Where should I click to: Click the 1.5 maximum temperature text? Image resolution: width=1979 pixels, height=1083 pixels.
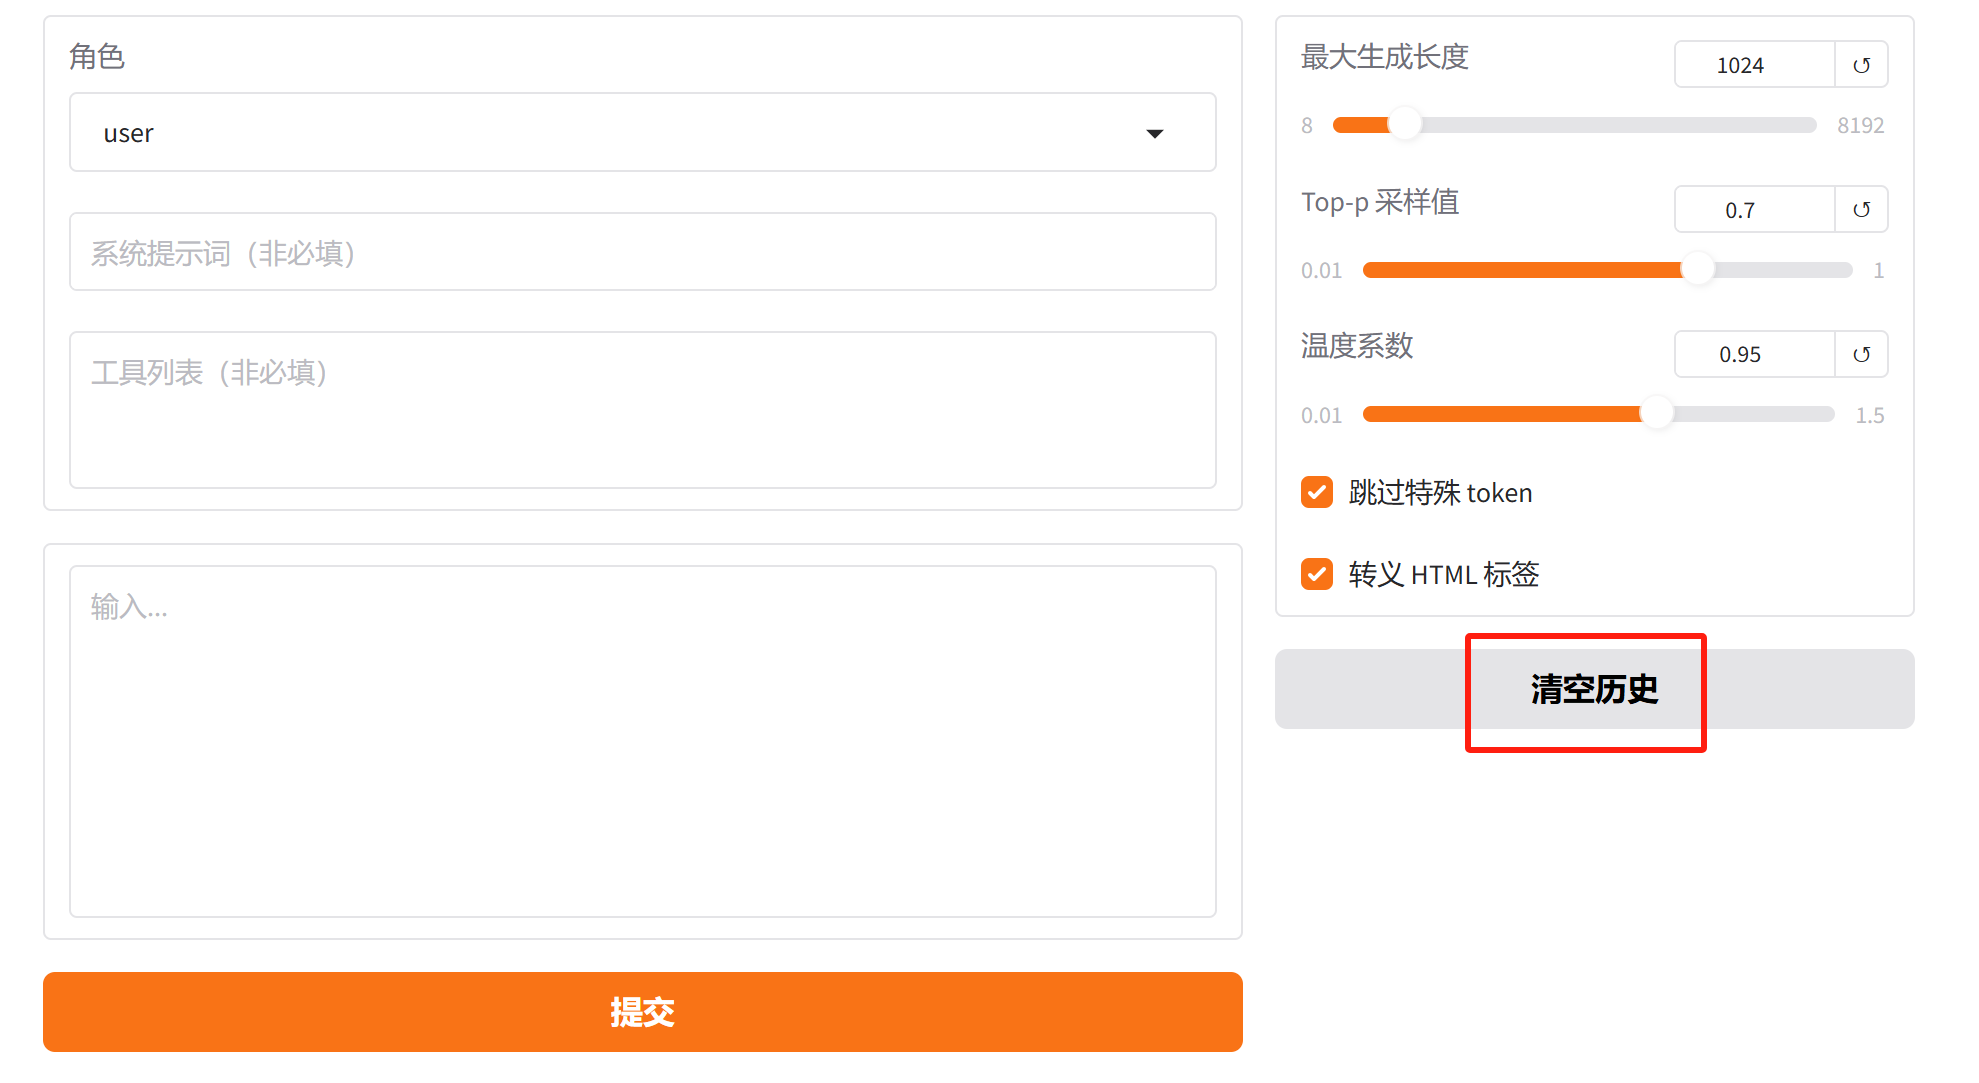[1869, 415]
